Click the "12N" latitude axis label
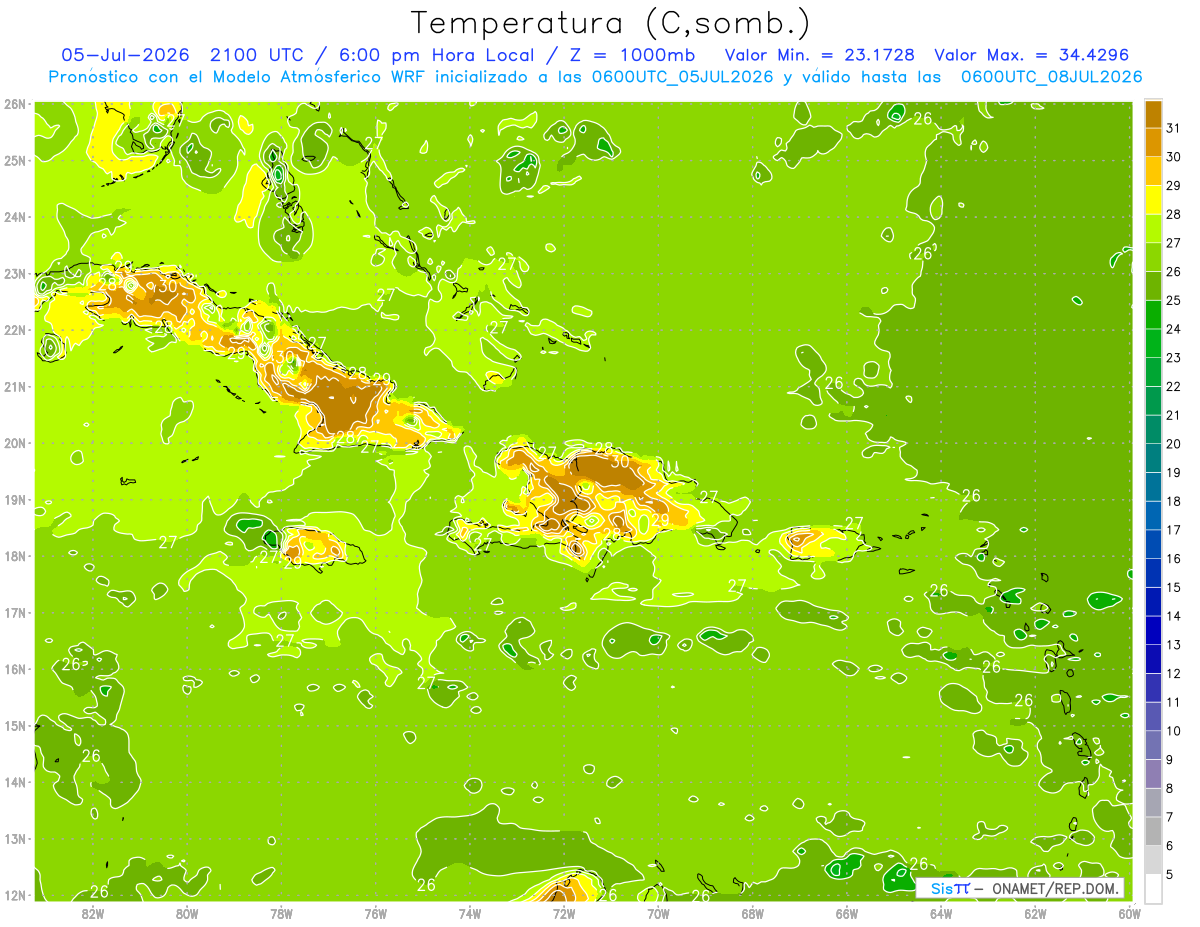This screenshot has width=1200, height=927. click(15, 895)
